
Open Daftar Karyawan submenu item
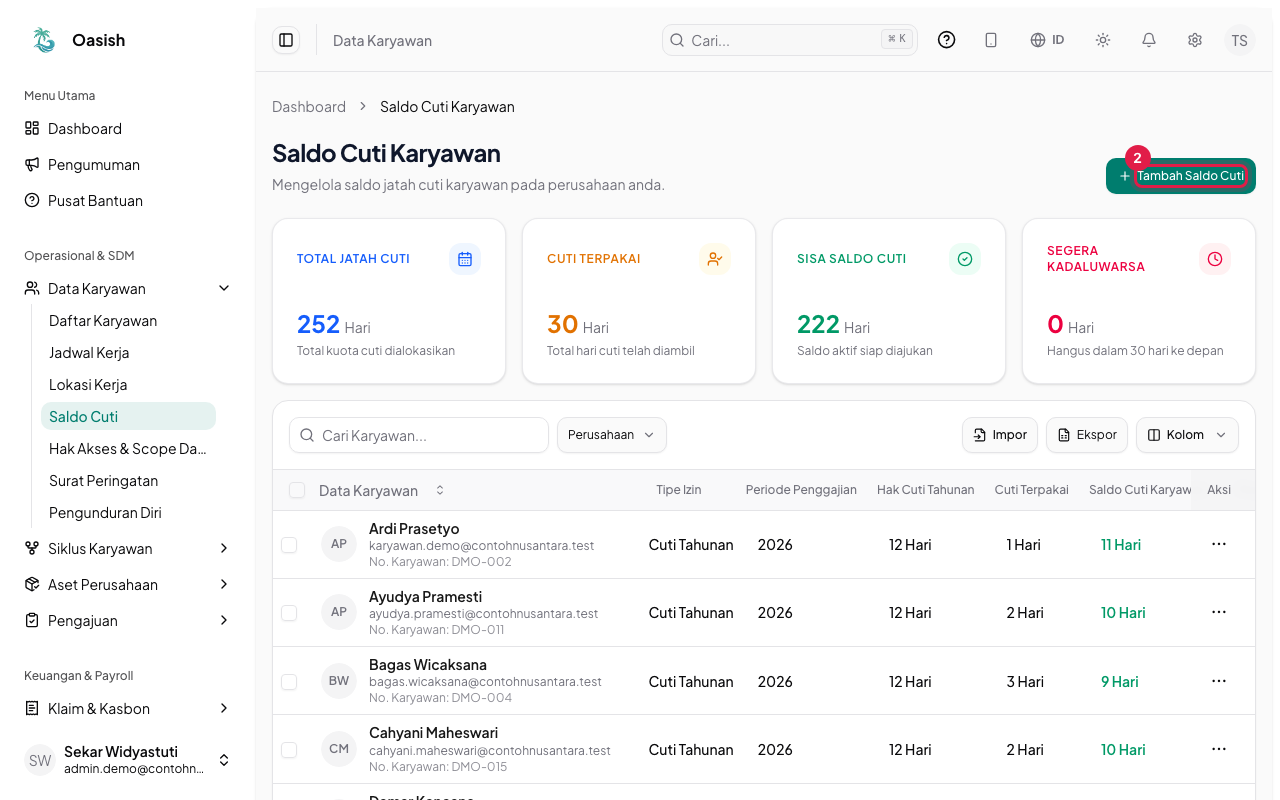point(128,320)
